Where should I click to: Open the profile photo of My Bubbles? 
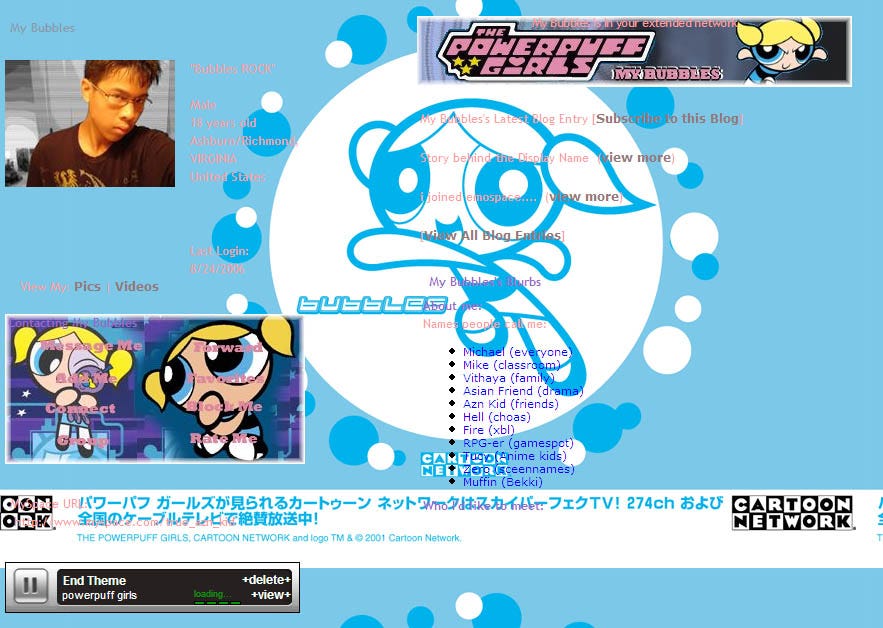pyautogui.click(x=90, y=123)
